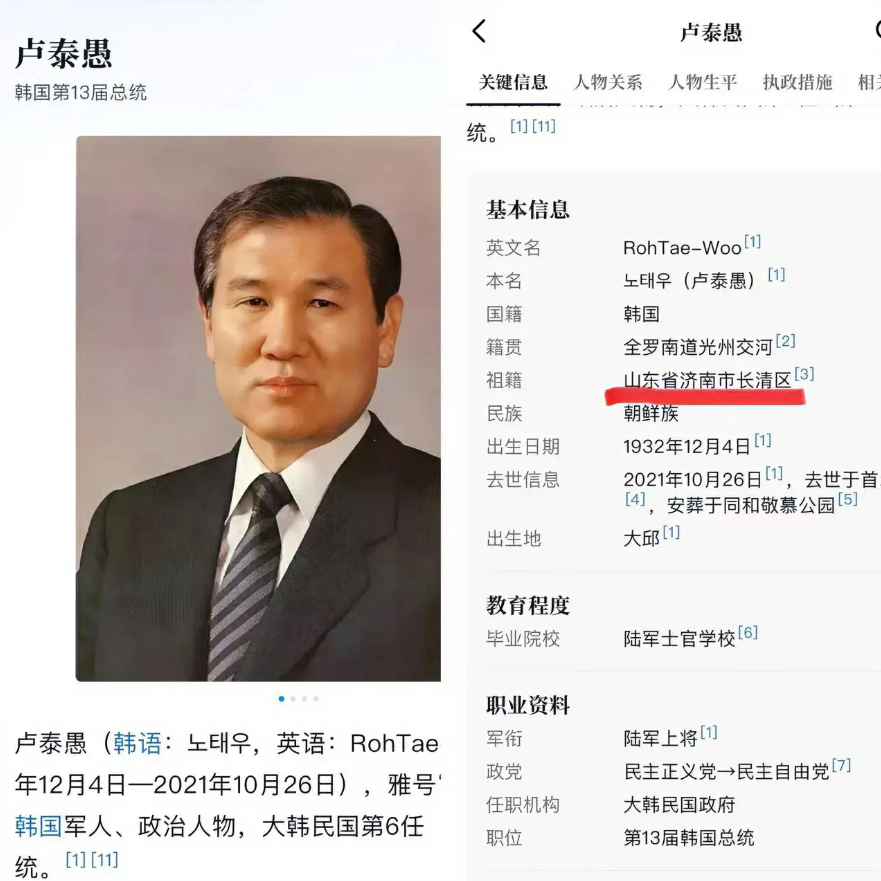Open the 执政措施 tab
Screen dimensions: 881x881
point(797,82)
